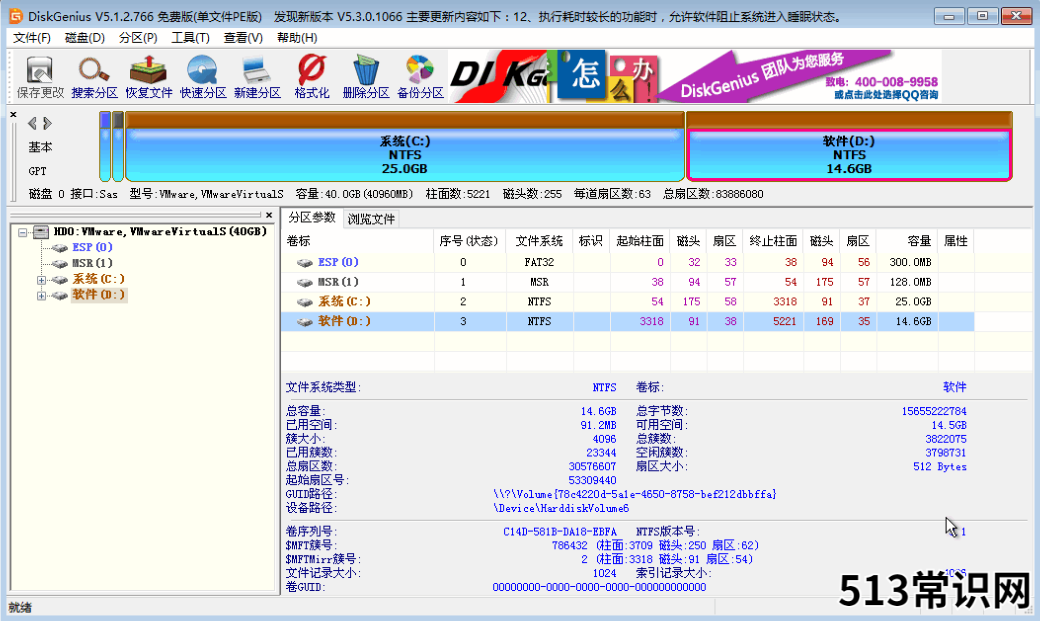Click the 终止柱面 column header
Screen dimensions: 1040x621
click(773, 241)
